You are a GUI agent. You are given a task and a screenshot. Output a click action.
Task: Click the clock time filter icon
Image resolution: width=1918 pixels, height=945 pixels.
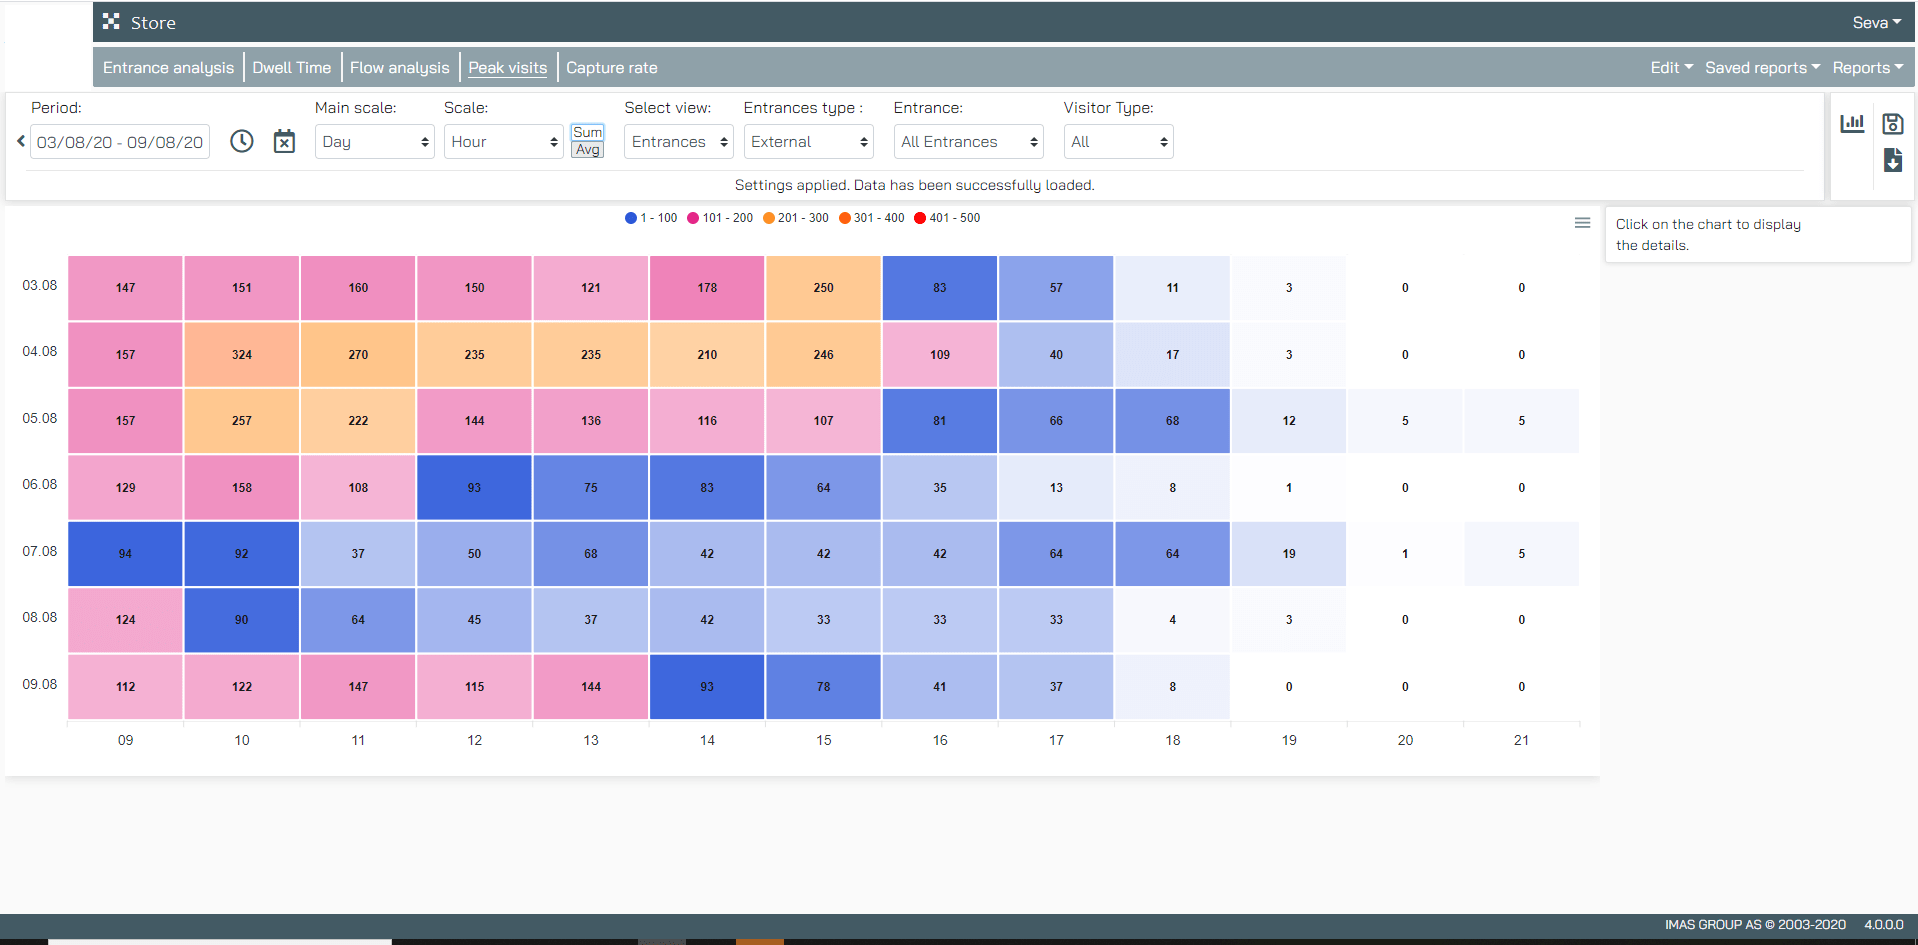coord(241,142)
